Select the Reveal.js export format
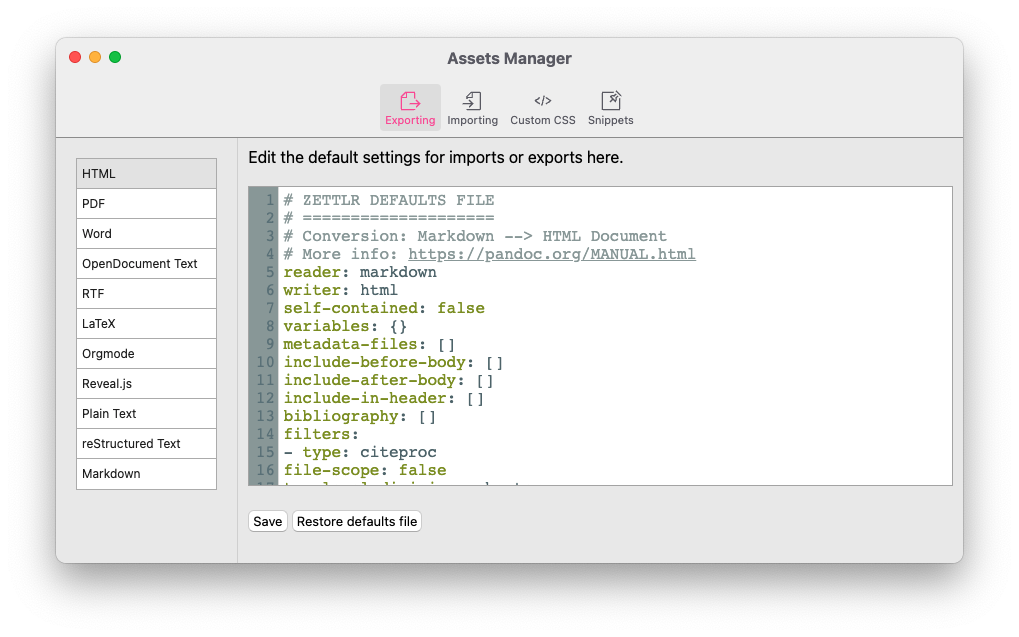 [x=146, y=383]
